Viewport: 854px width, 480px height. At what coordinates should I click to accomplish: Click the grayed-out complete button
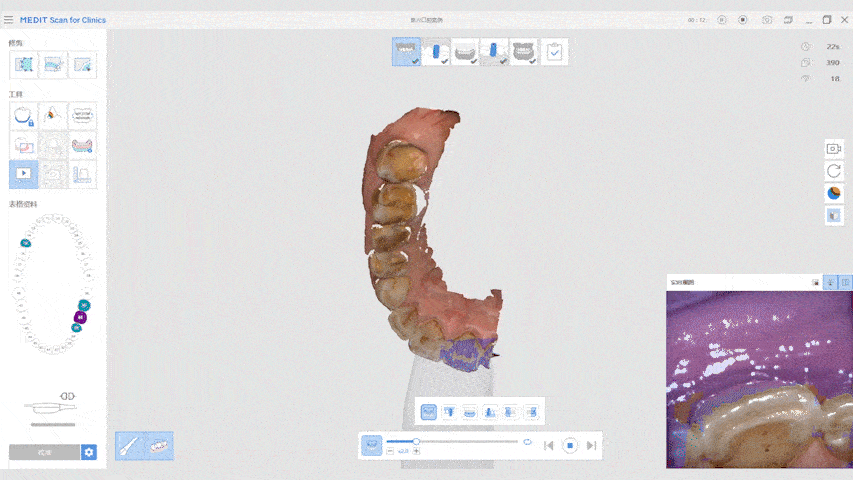click(x=44, y=452)
